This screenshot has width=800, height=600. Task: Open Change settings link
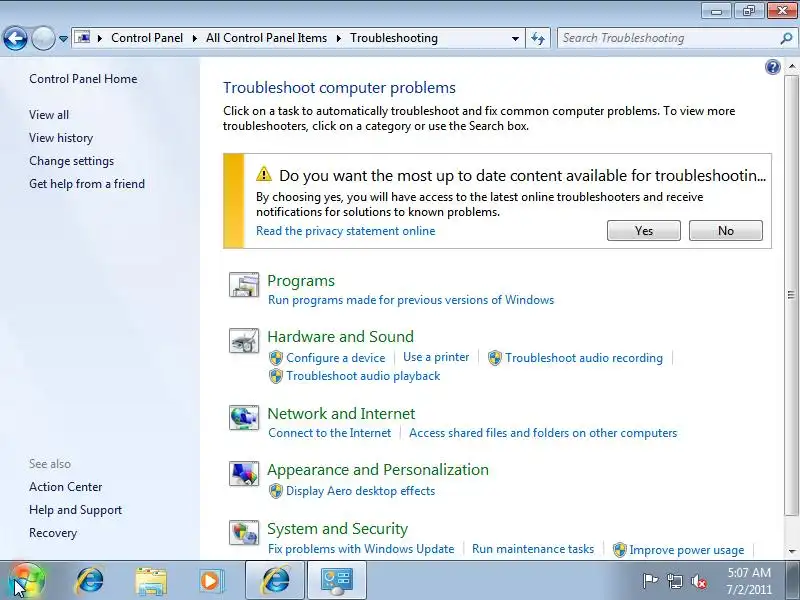coord(71,161)
